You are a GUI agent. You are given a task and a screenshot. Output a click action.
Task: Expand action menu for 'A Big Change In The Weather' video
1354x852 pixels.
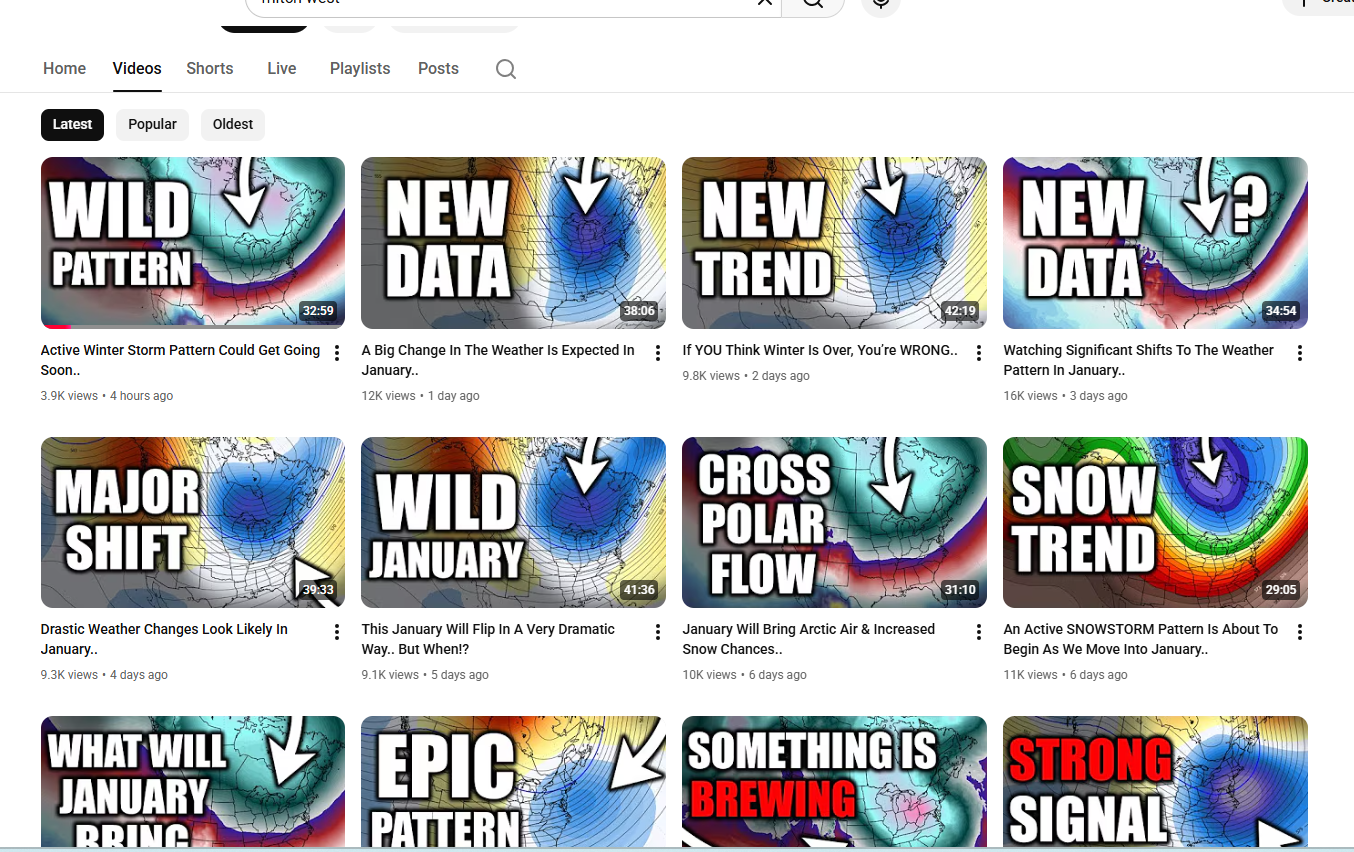[658, 353]
